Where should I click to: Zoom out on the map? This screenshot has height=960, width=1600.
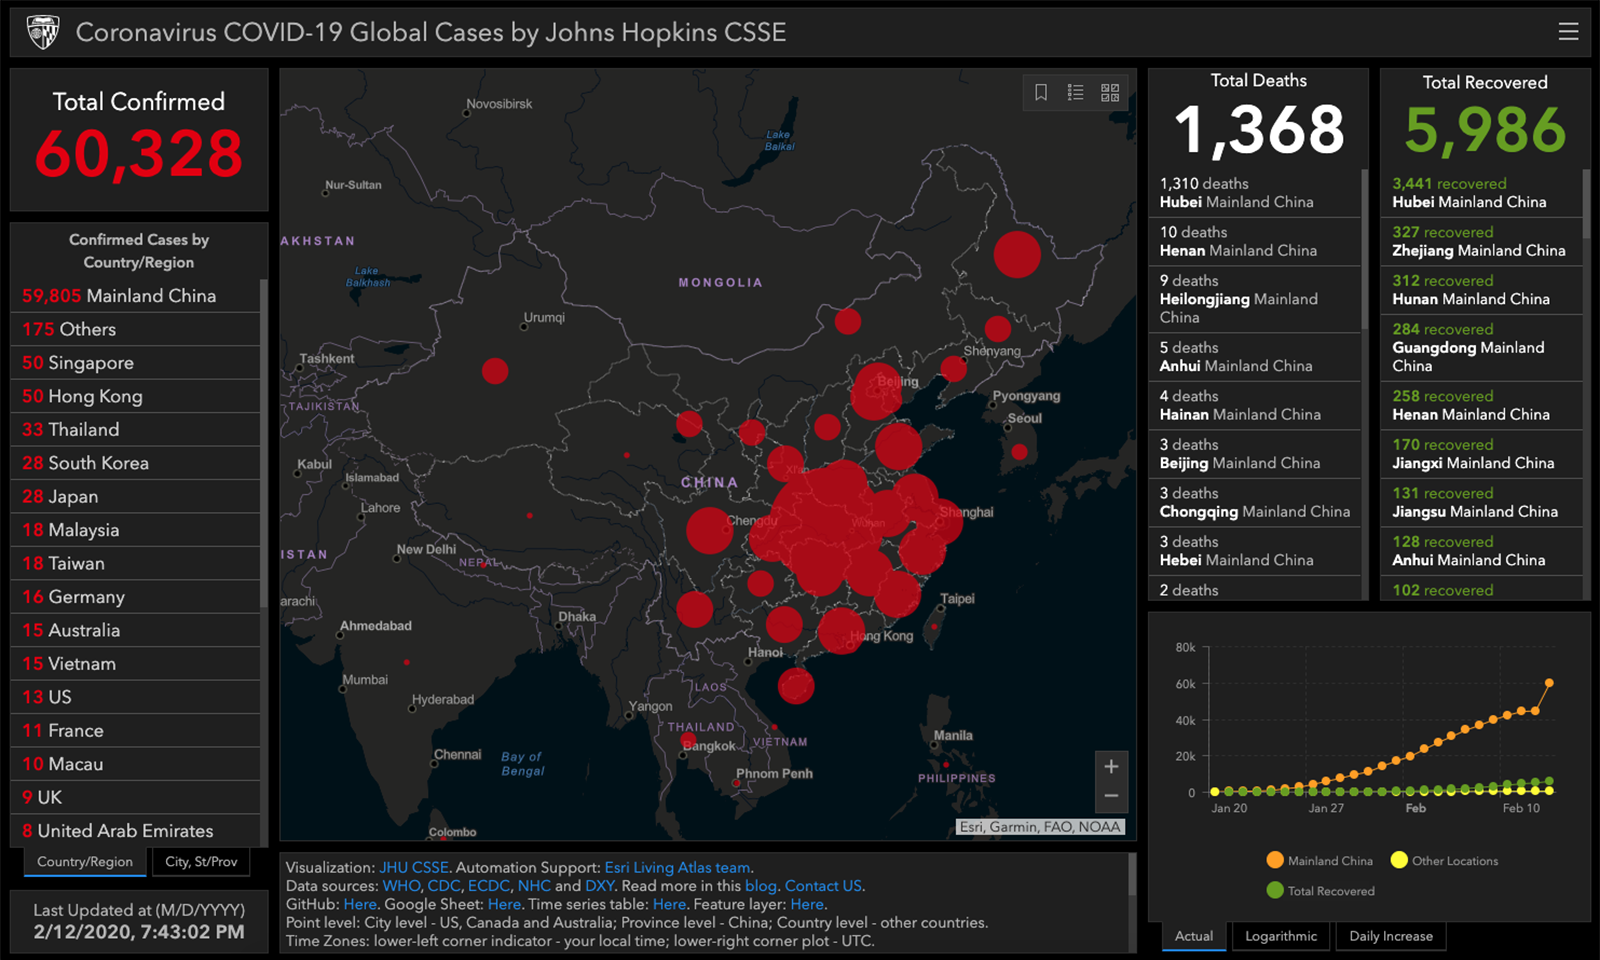[x=1111, y=797]
